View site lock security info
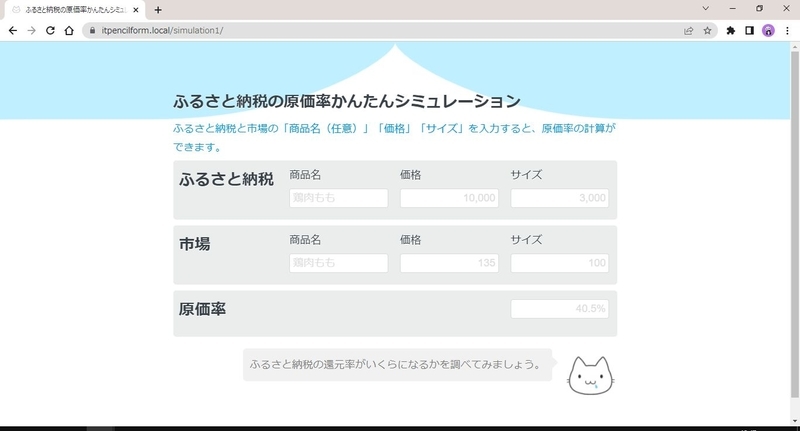 click(92, 31)
